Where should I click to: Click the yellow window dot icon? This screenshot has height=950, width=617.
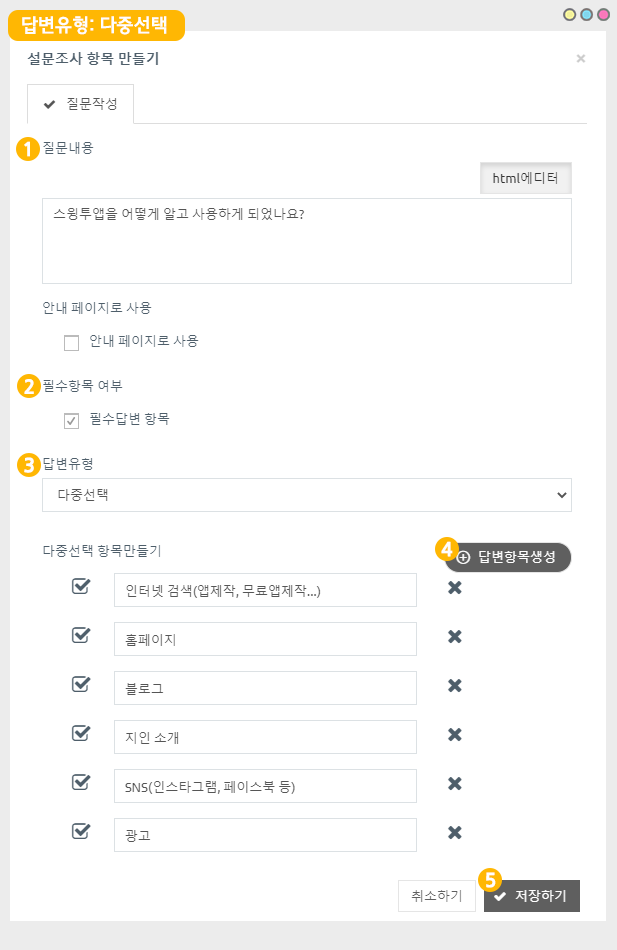(x=570, y=15)
